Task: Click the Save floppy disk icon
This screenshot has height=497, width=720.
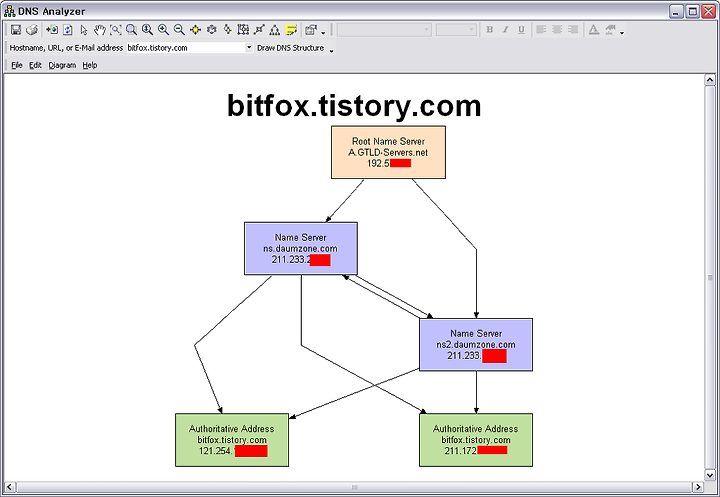Action: (x=16, y=30)
